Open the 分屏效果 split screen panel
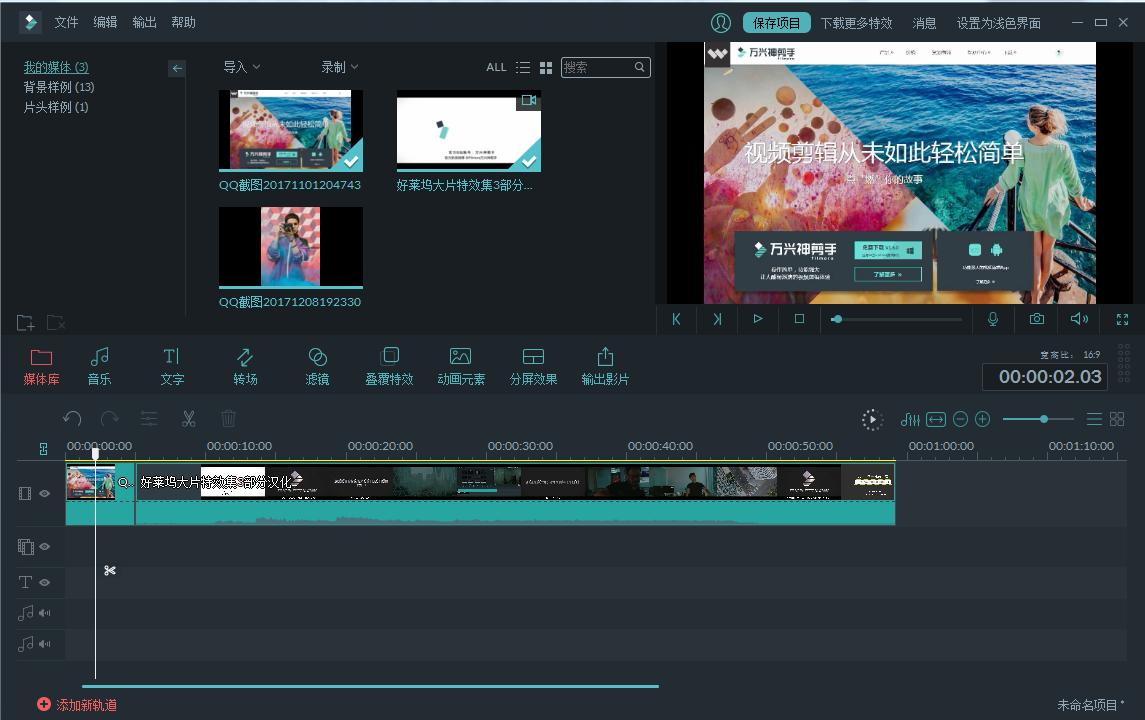The height and width of the screenshot is (720, 1145). (x=533, y=366)
